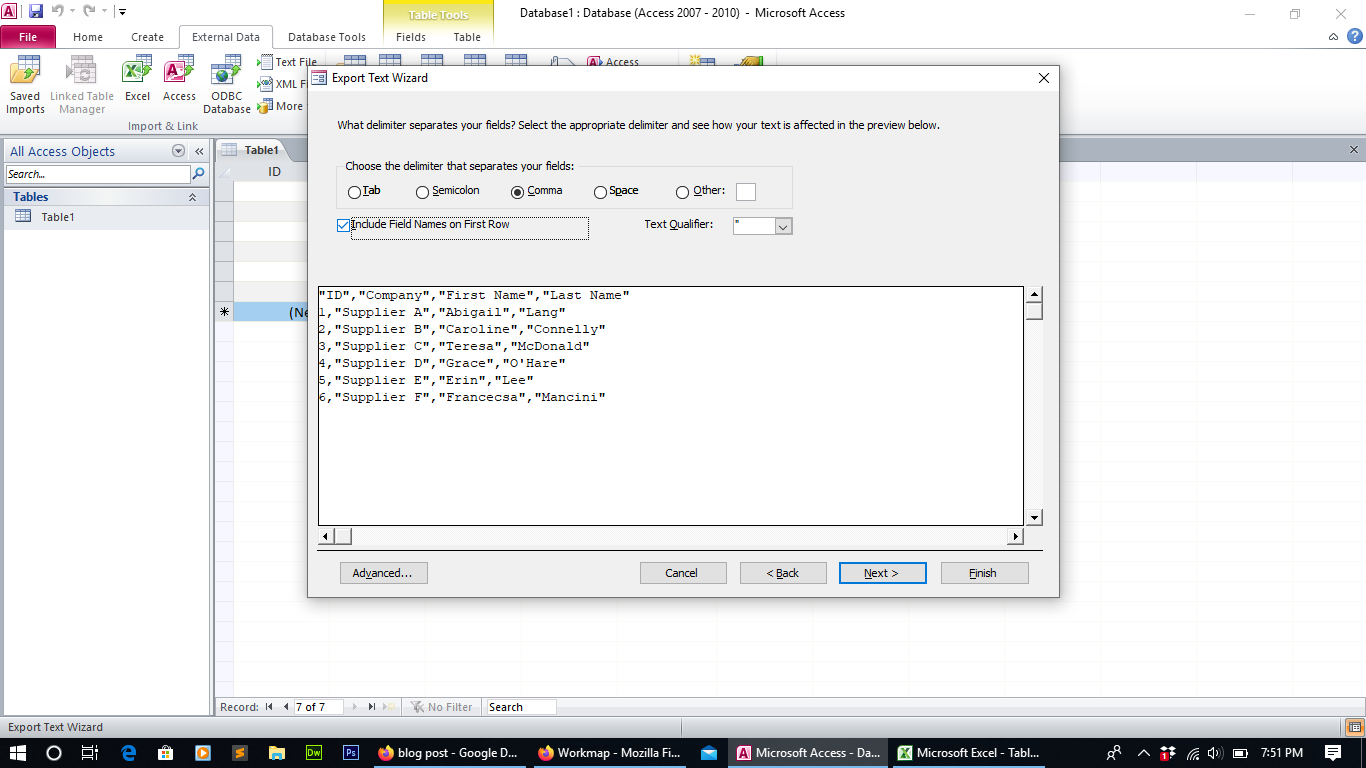Open Microsoft Store from the taskbar
1366x768 pixels.
coord(165,752)
